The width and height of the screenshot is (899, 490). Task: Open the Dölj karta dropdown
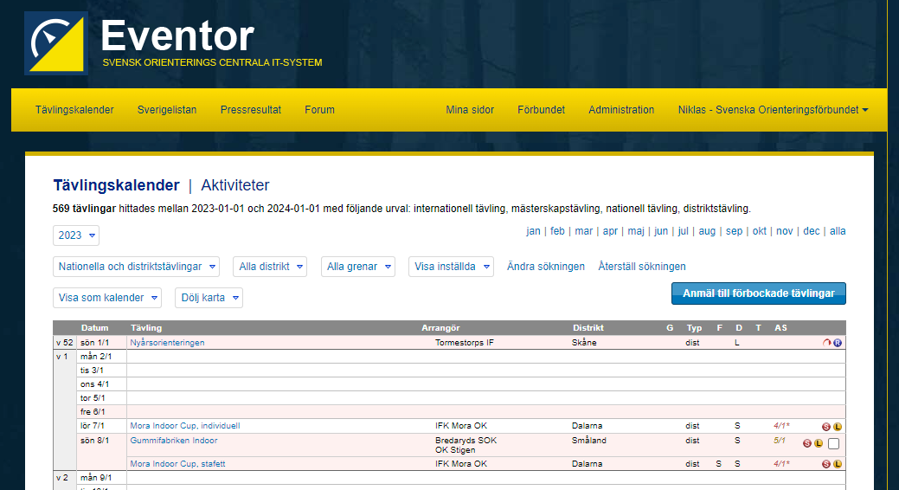(209, 297)
